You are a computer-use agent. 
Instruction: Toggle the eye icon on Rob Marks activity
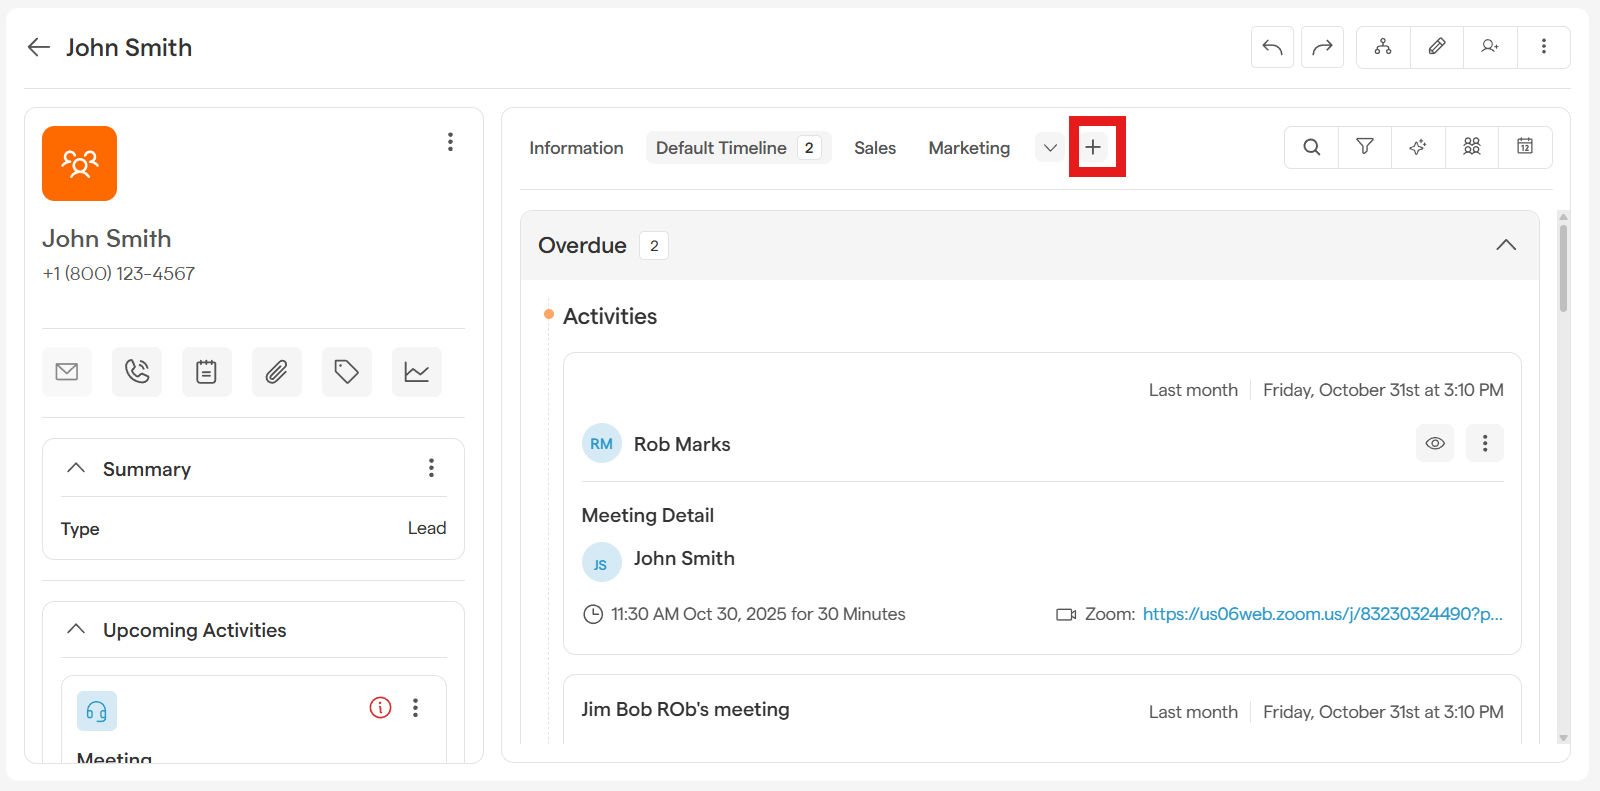pos(1434,443)
